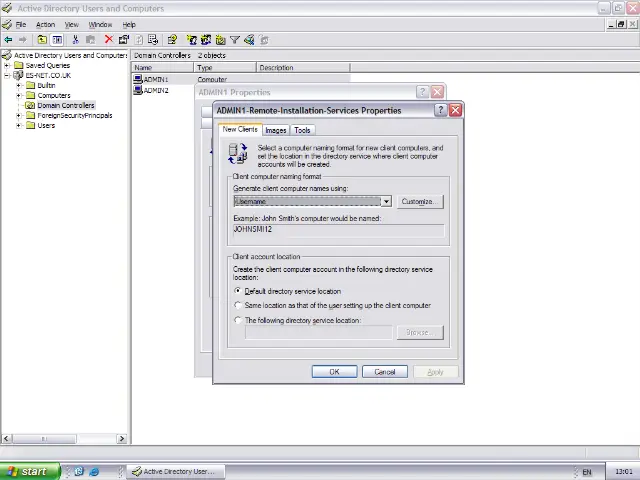Select Default directory service location option
Screen dimensions: 640x480
pos(238,291)
